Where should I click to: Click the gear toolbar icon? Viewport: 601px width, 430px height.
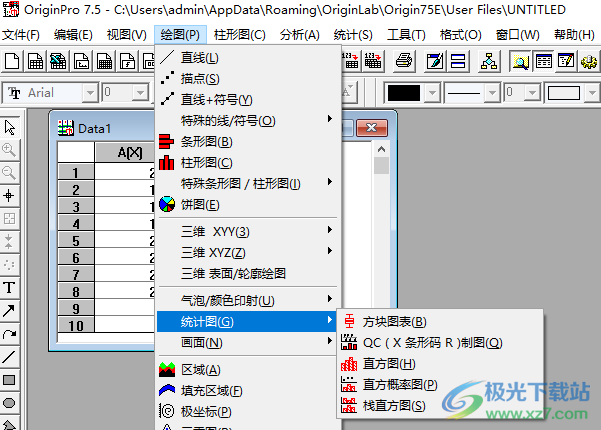[589, 61]
